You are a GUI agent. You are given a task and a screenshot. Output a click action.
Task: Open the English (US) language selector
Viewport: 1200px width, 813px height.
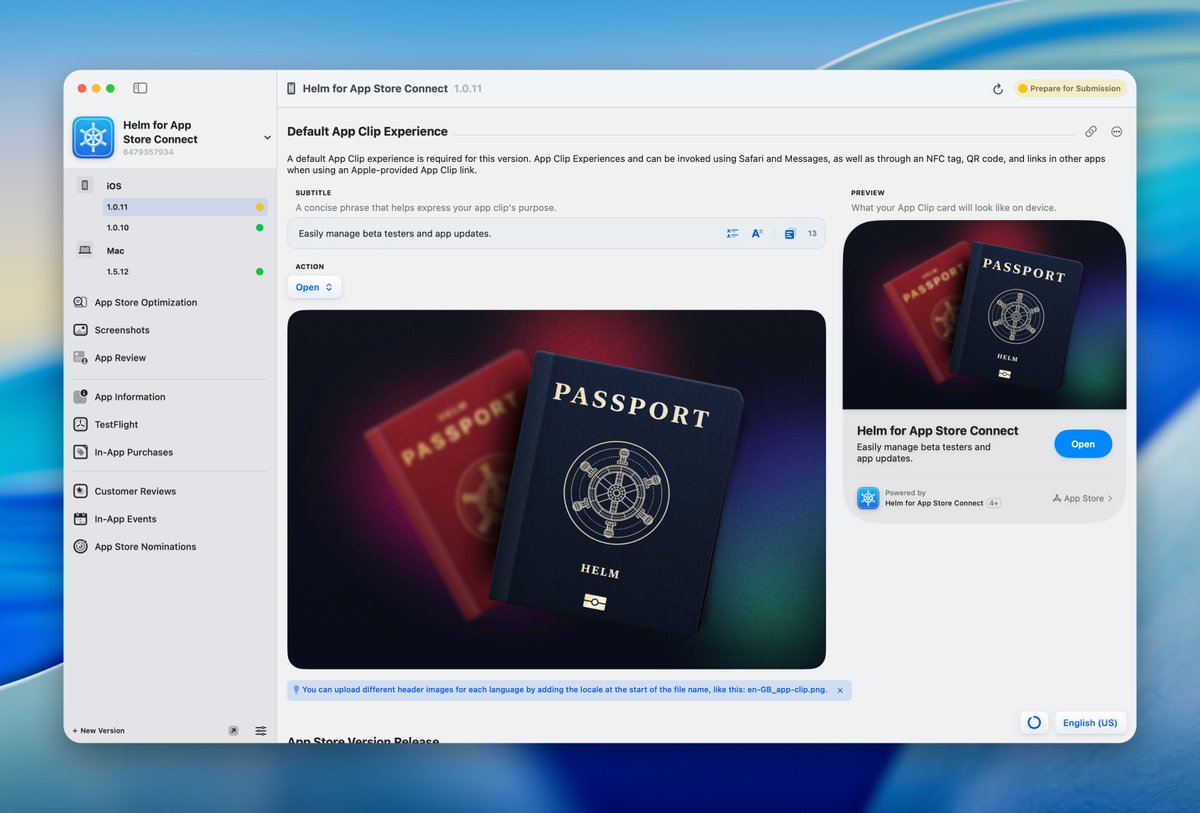pos(1090,722)
